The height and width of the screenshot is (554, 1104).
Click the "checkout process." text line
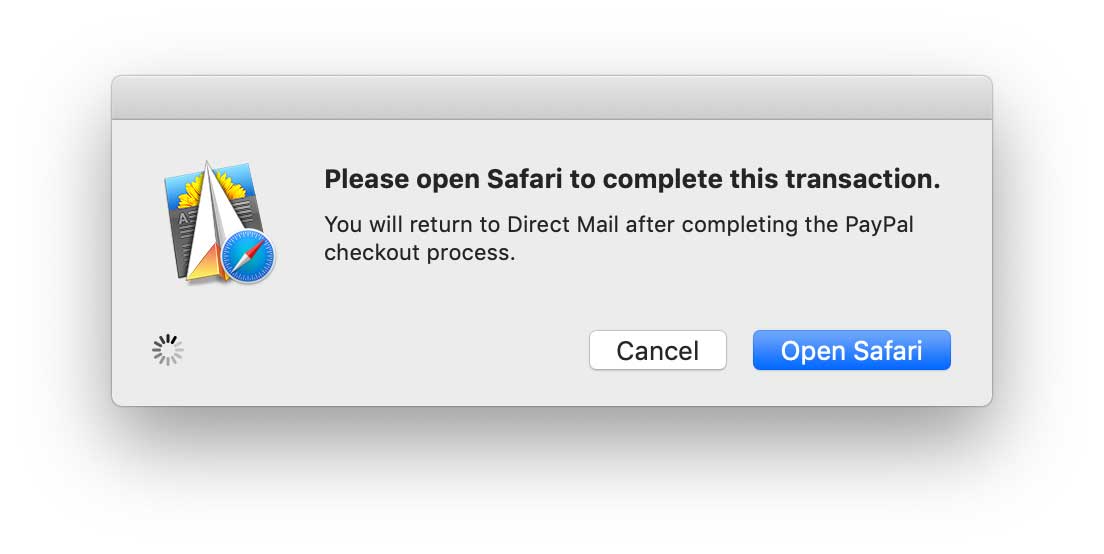tap(420, 253)
